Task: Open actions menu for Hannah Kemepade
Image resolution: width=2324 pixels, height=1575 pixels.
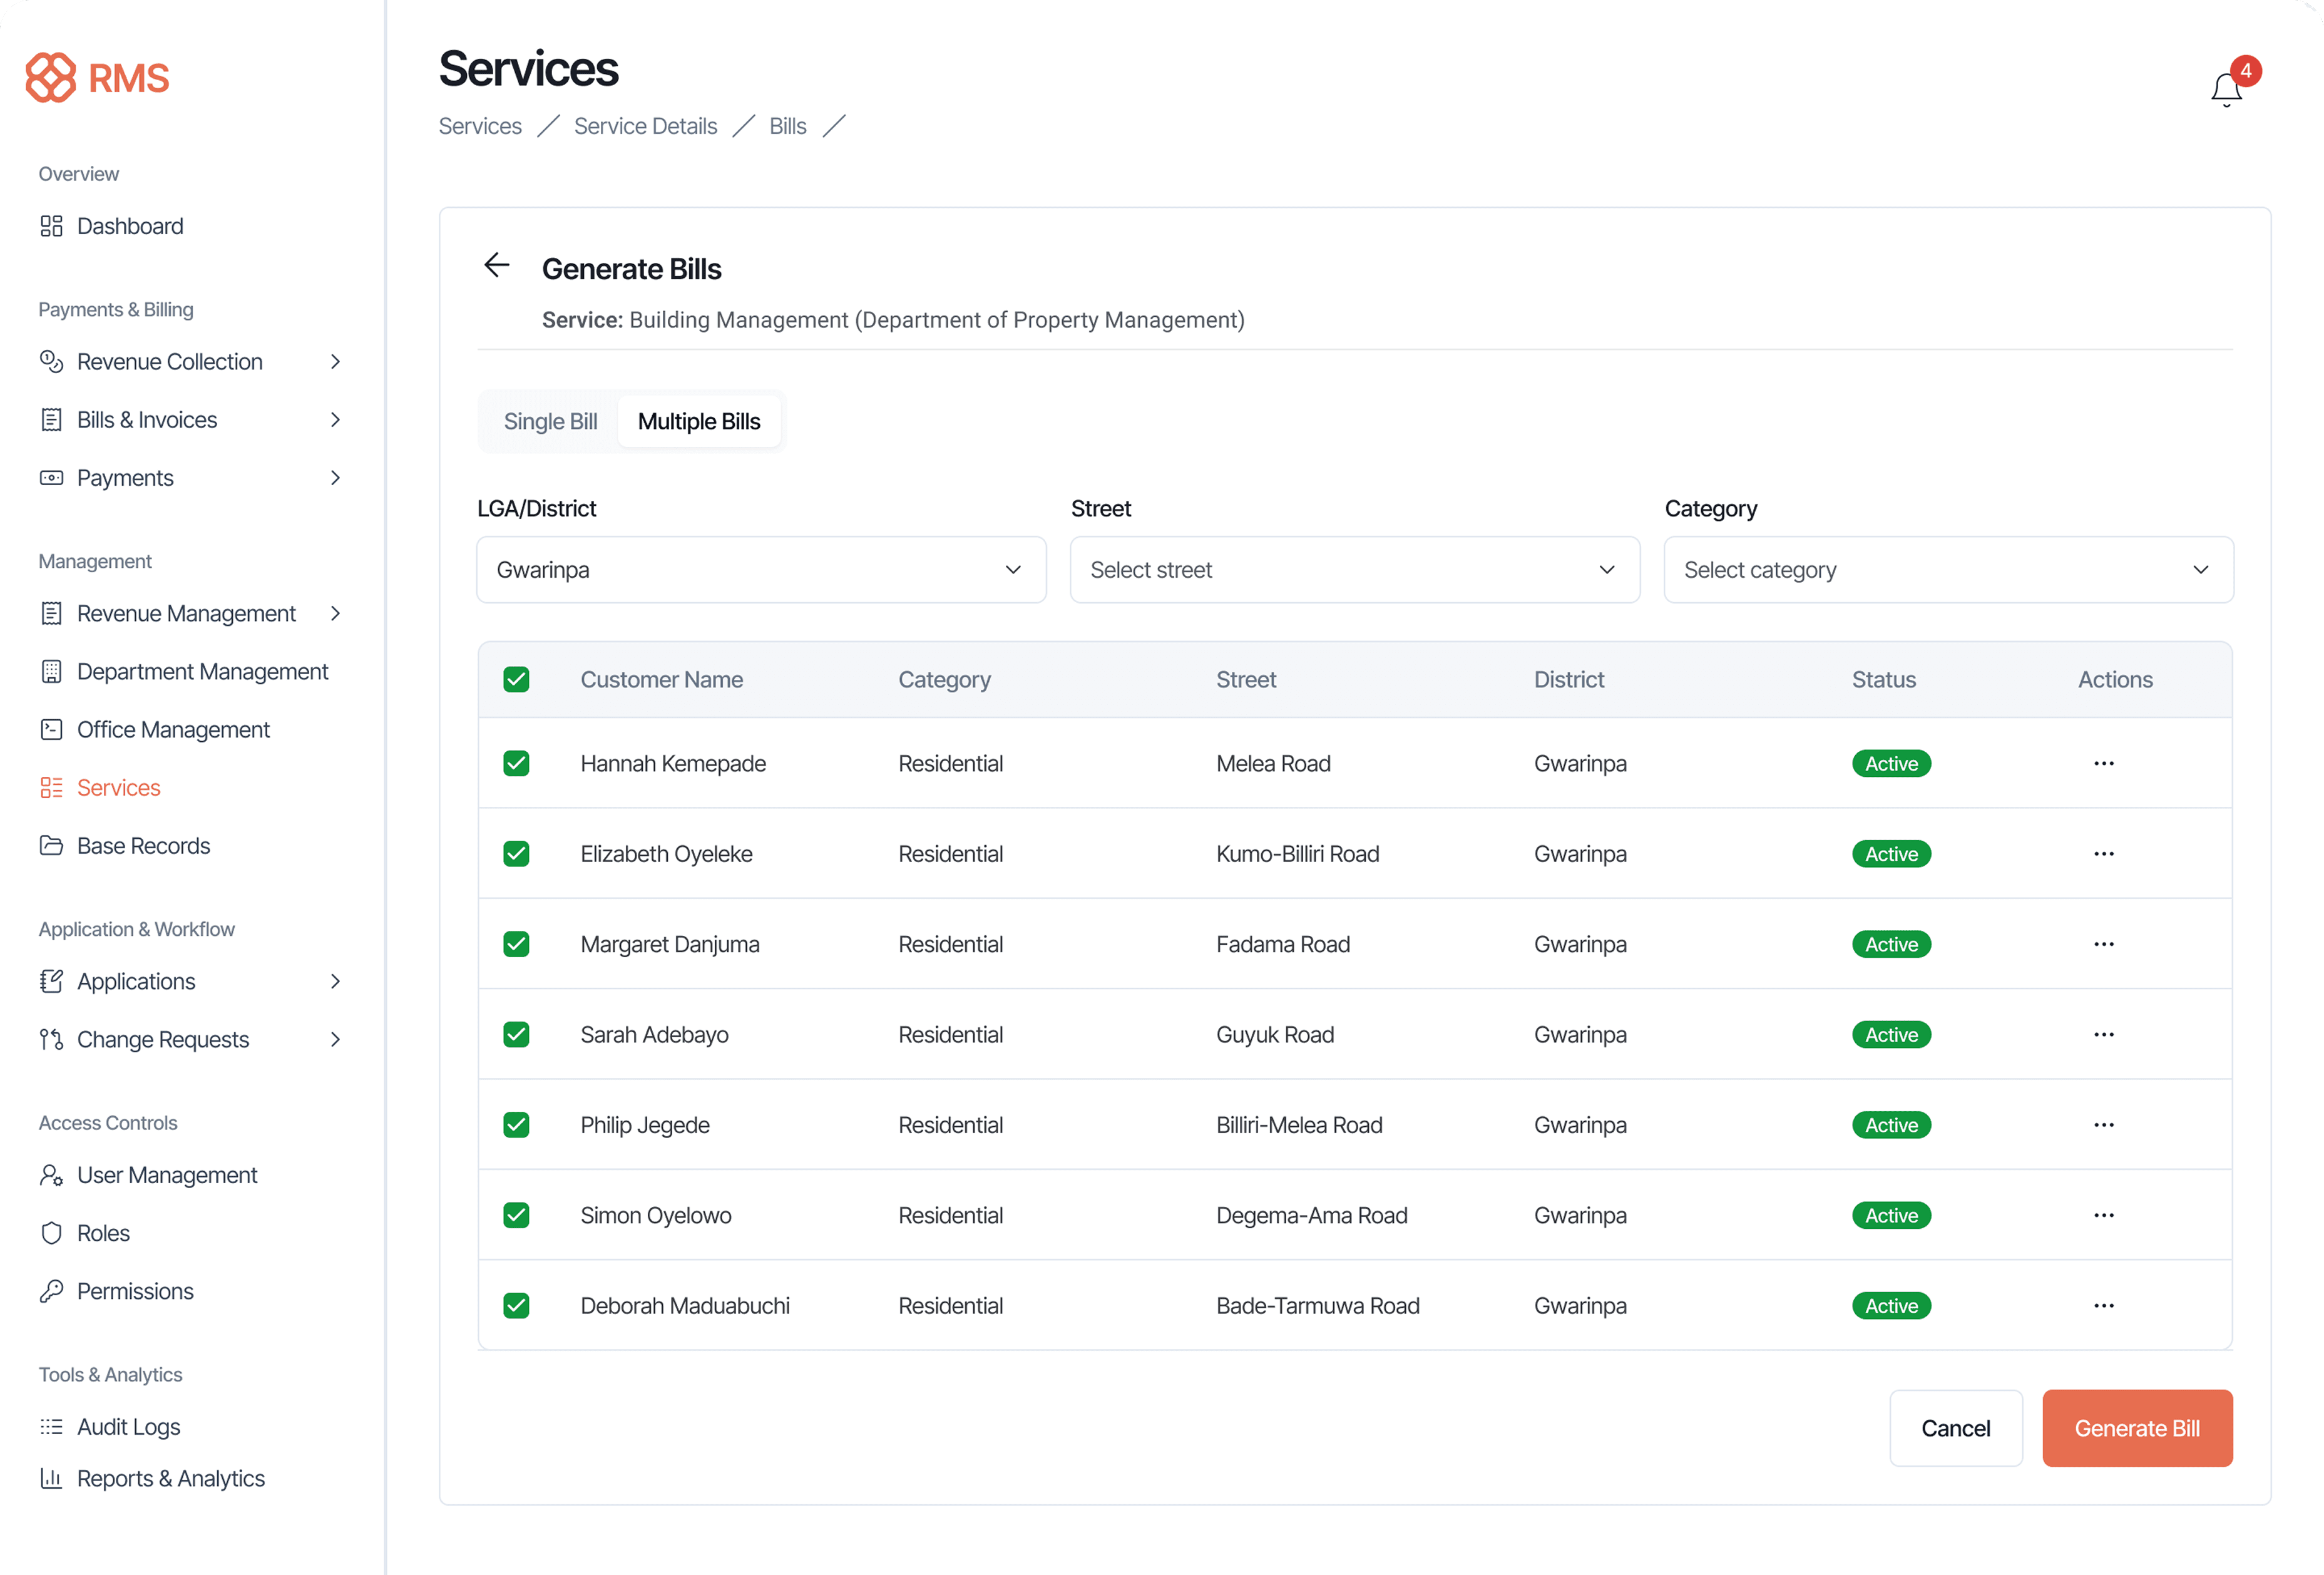Action: point(2104,764)
